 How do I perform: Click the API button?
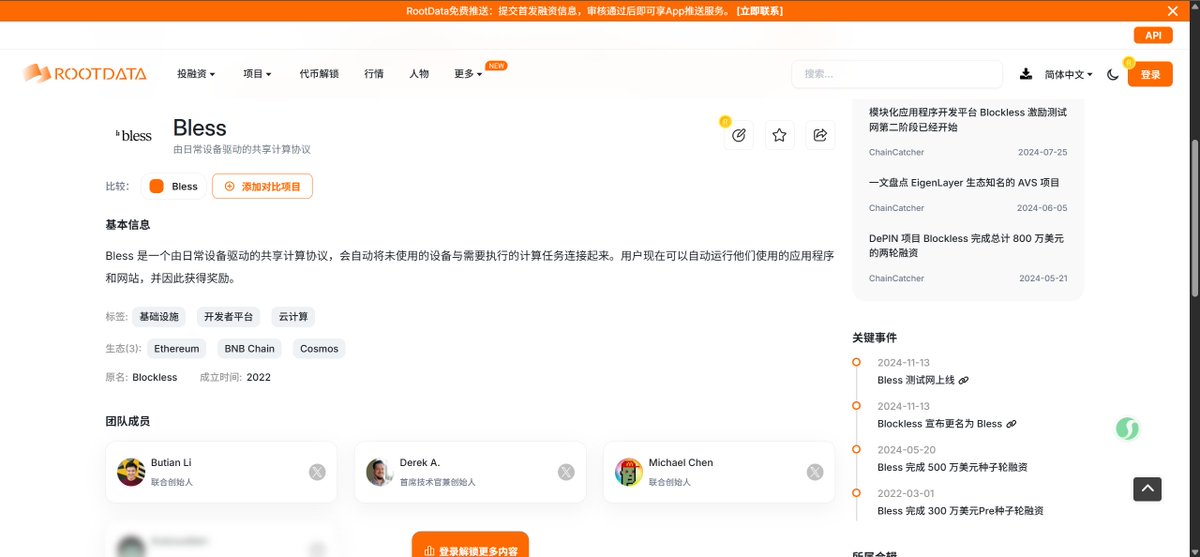tap(1153, 35)
